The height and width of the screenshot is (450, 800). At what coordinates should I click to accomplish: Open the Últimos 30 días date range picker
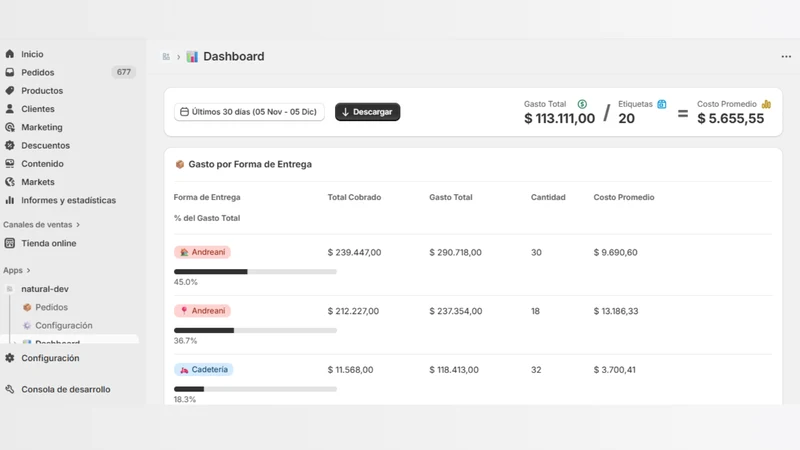click(x=249, y=112)
